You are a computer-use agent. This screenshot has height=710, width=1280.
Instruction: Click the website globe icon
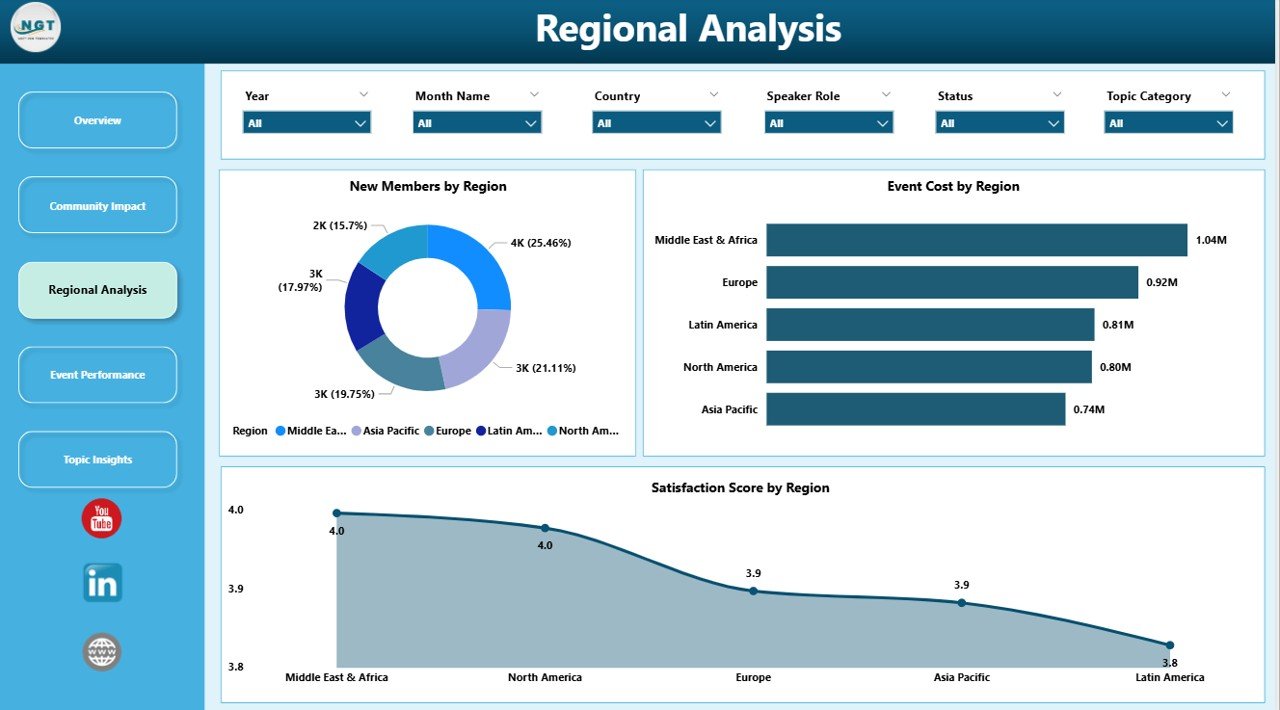pos(100,651)
